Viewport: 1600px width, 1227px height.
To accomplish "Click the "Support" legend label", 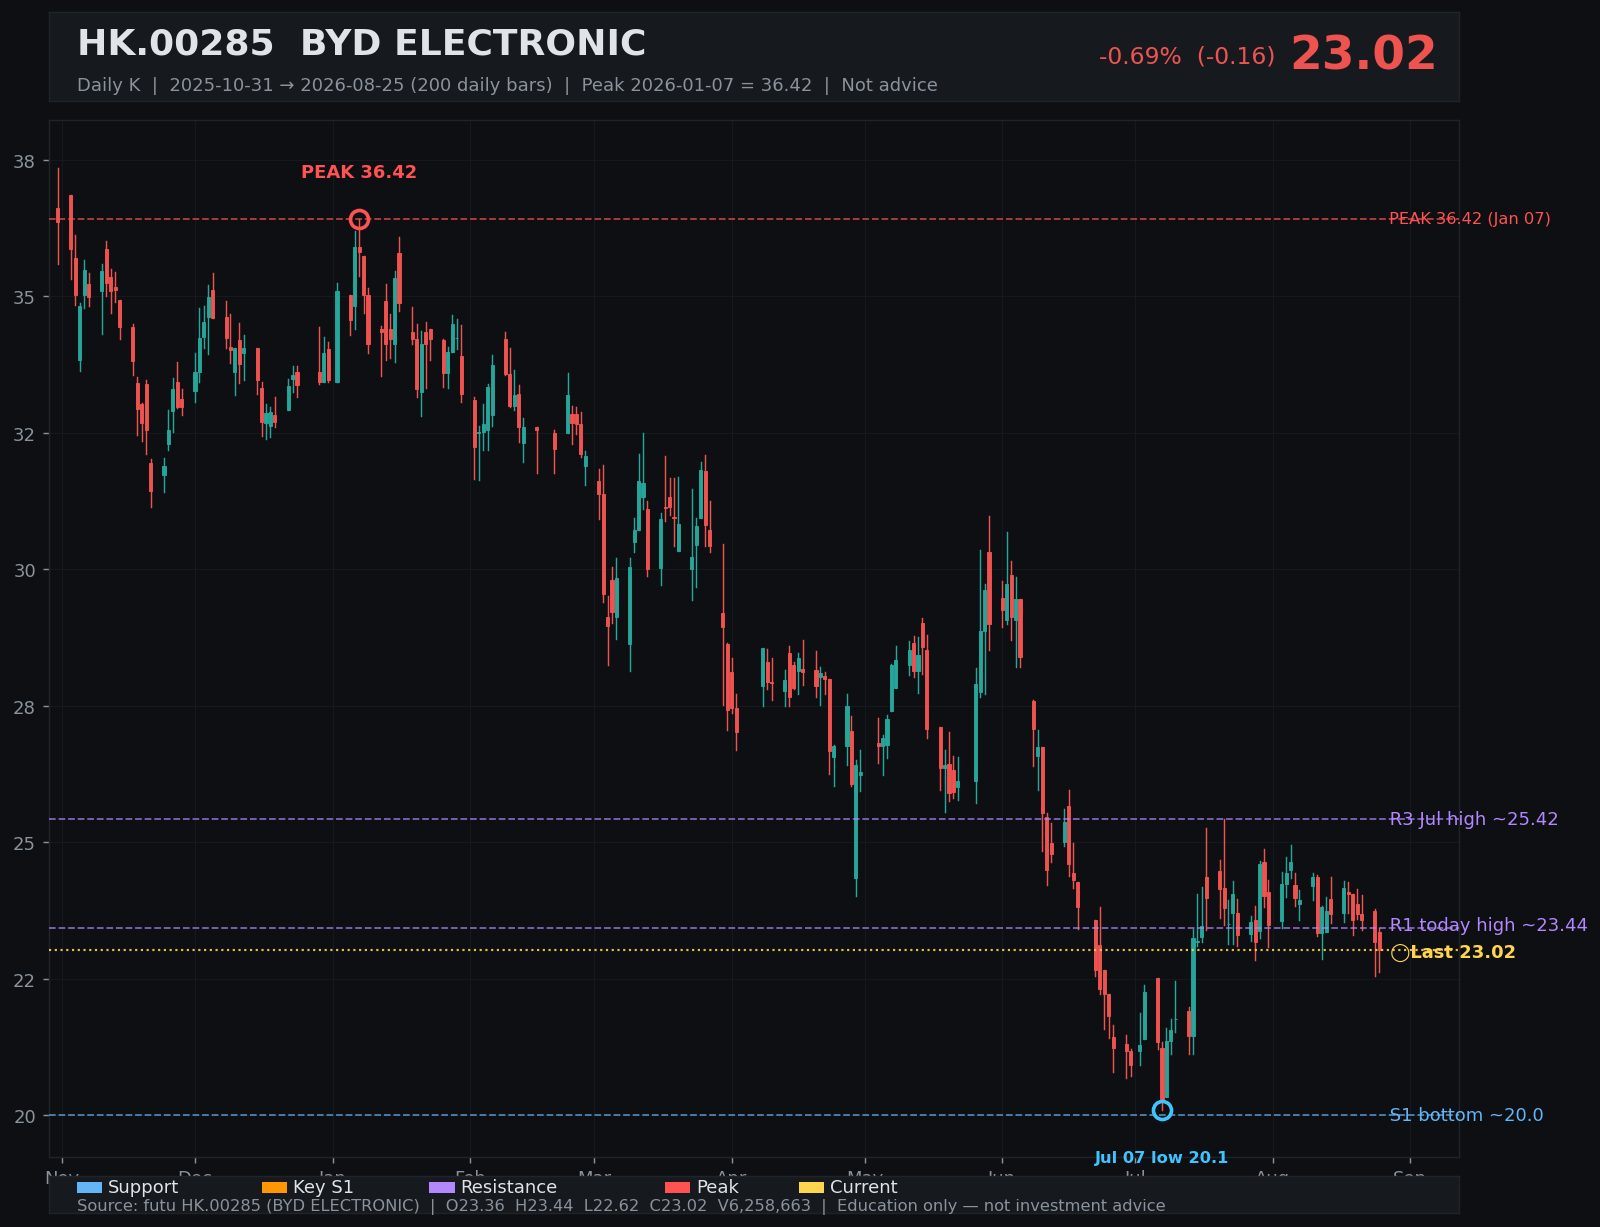I will (x=143, y=1187).
